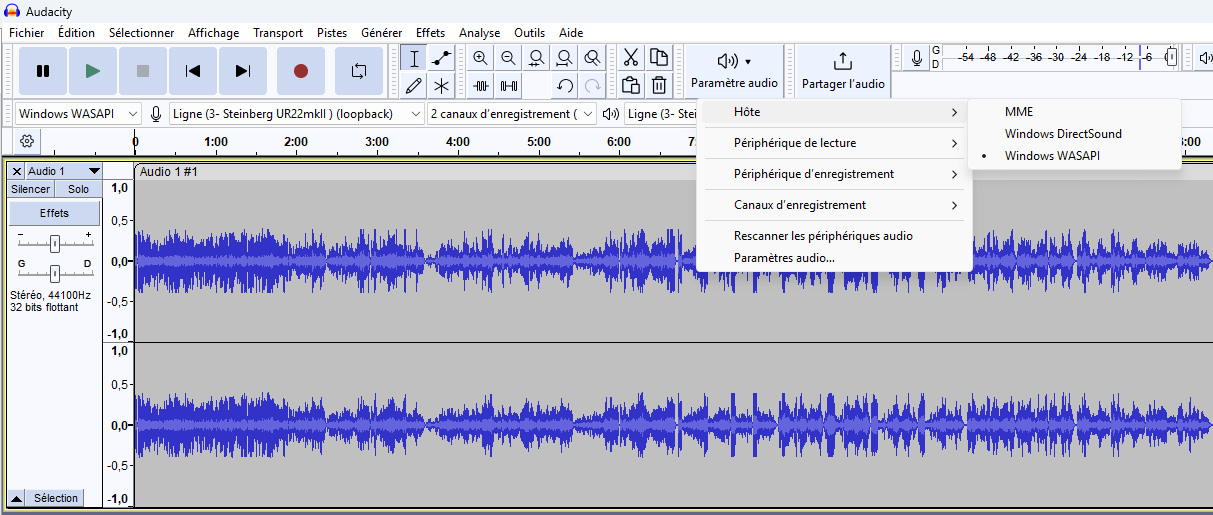
Task: Click Rescanner les périphériques audio
Action: coord(835,236)
